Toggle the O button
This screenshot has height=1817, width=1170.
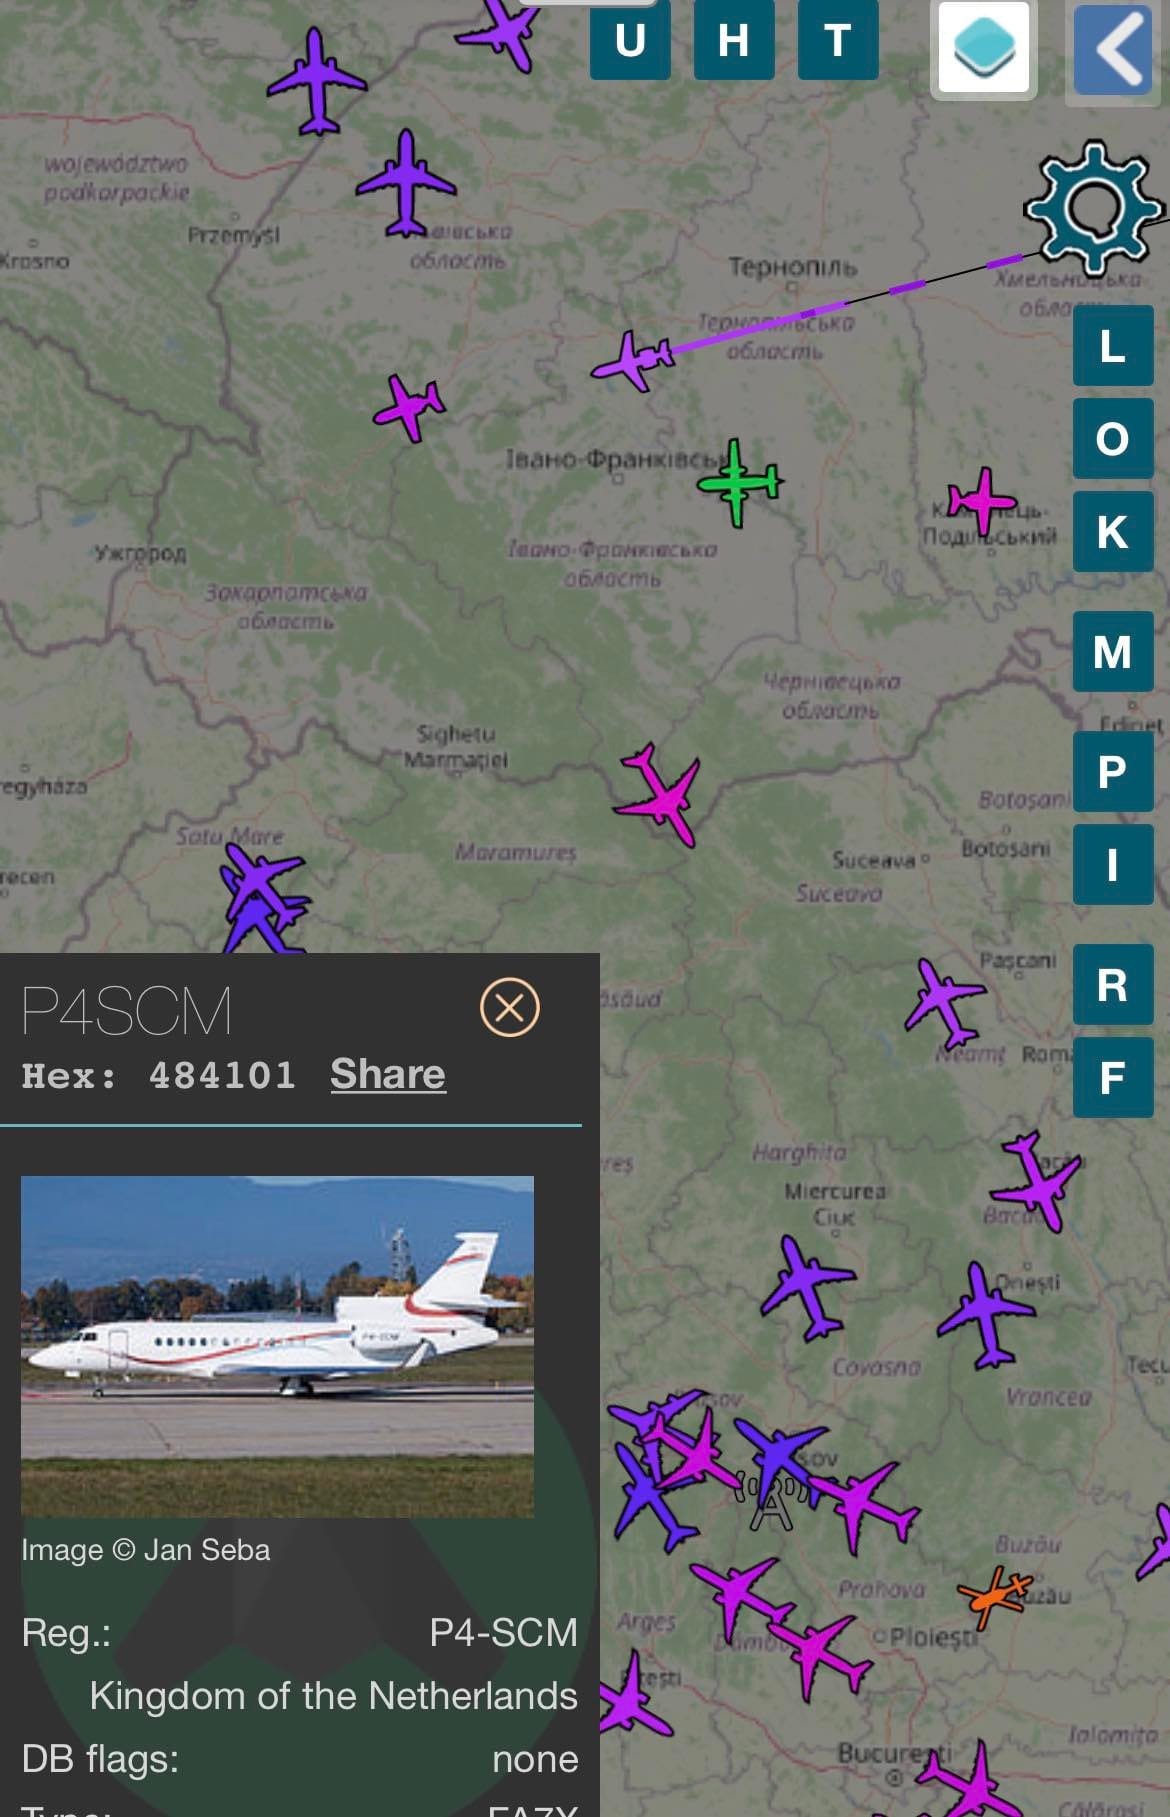tap(1113, 439)
